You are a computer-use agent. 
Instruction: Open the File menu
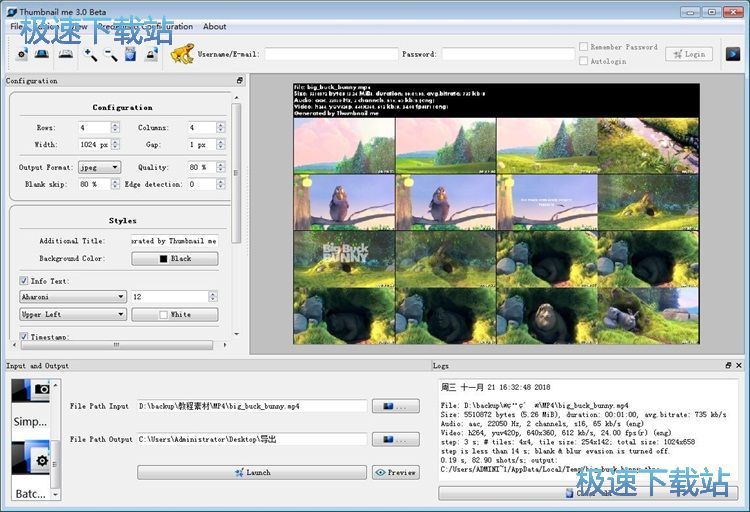[16, 26]
